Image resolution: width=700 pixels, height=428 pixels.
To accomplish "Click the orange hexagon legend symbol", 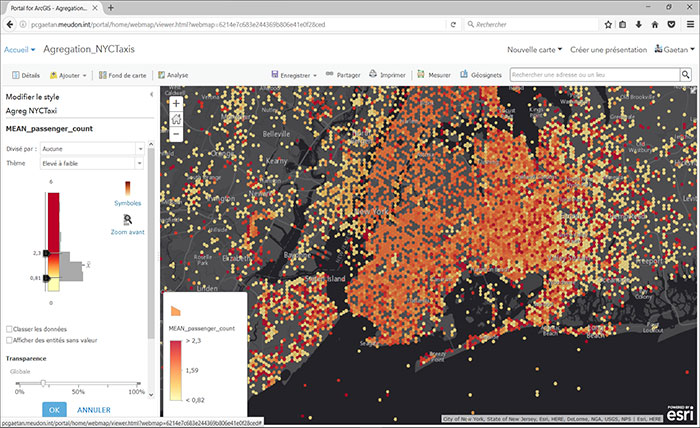I will point(175,311).
